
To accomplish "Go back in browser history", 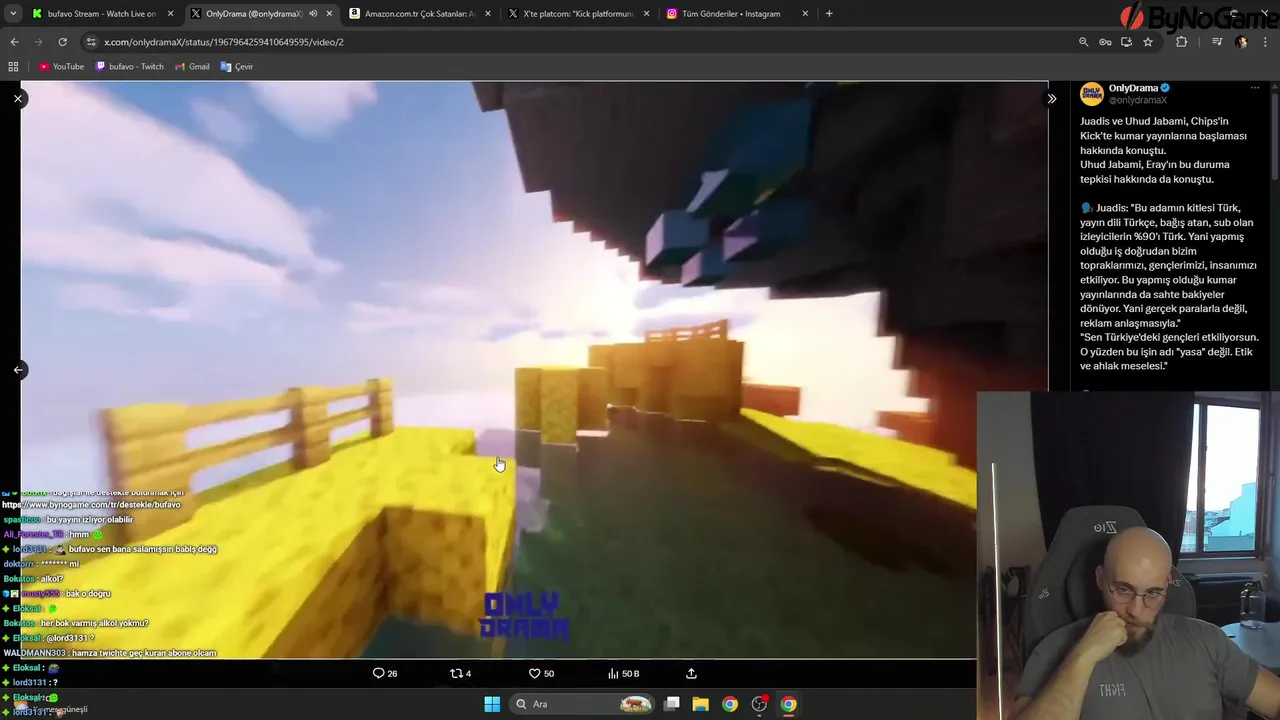I will (x=14, y=42).
